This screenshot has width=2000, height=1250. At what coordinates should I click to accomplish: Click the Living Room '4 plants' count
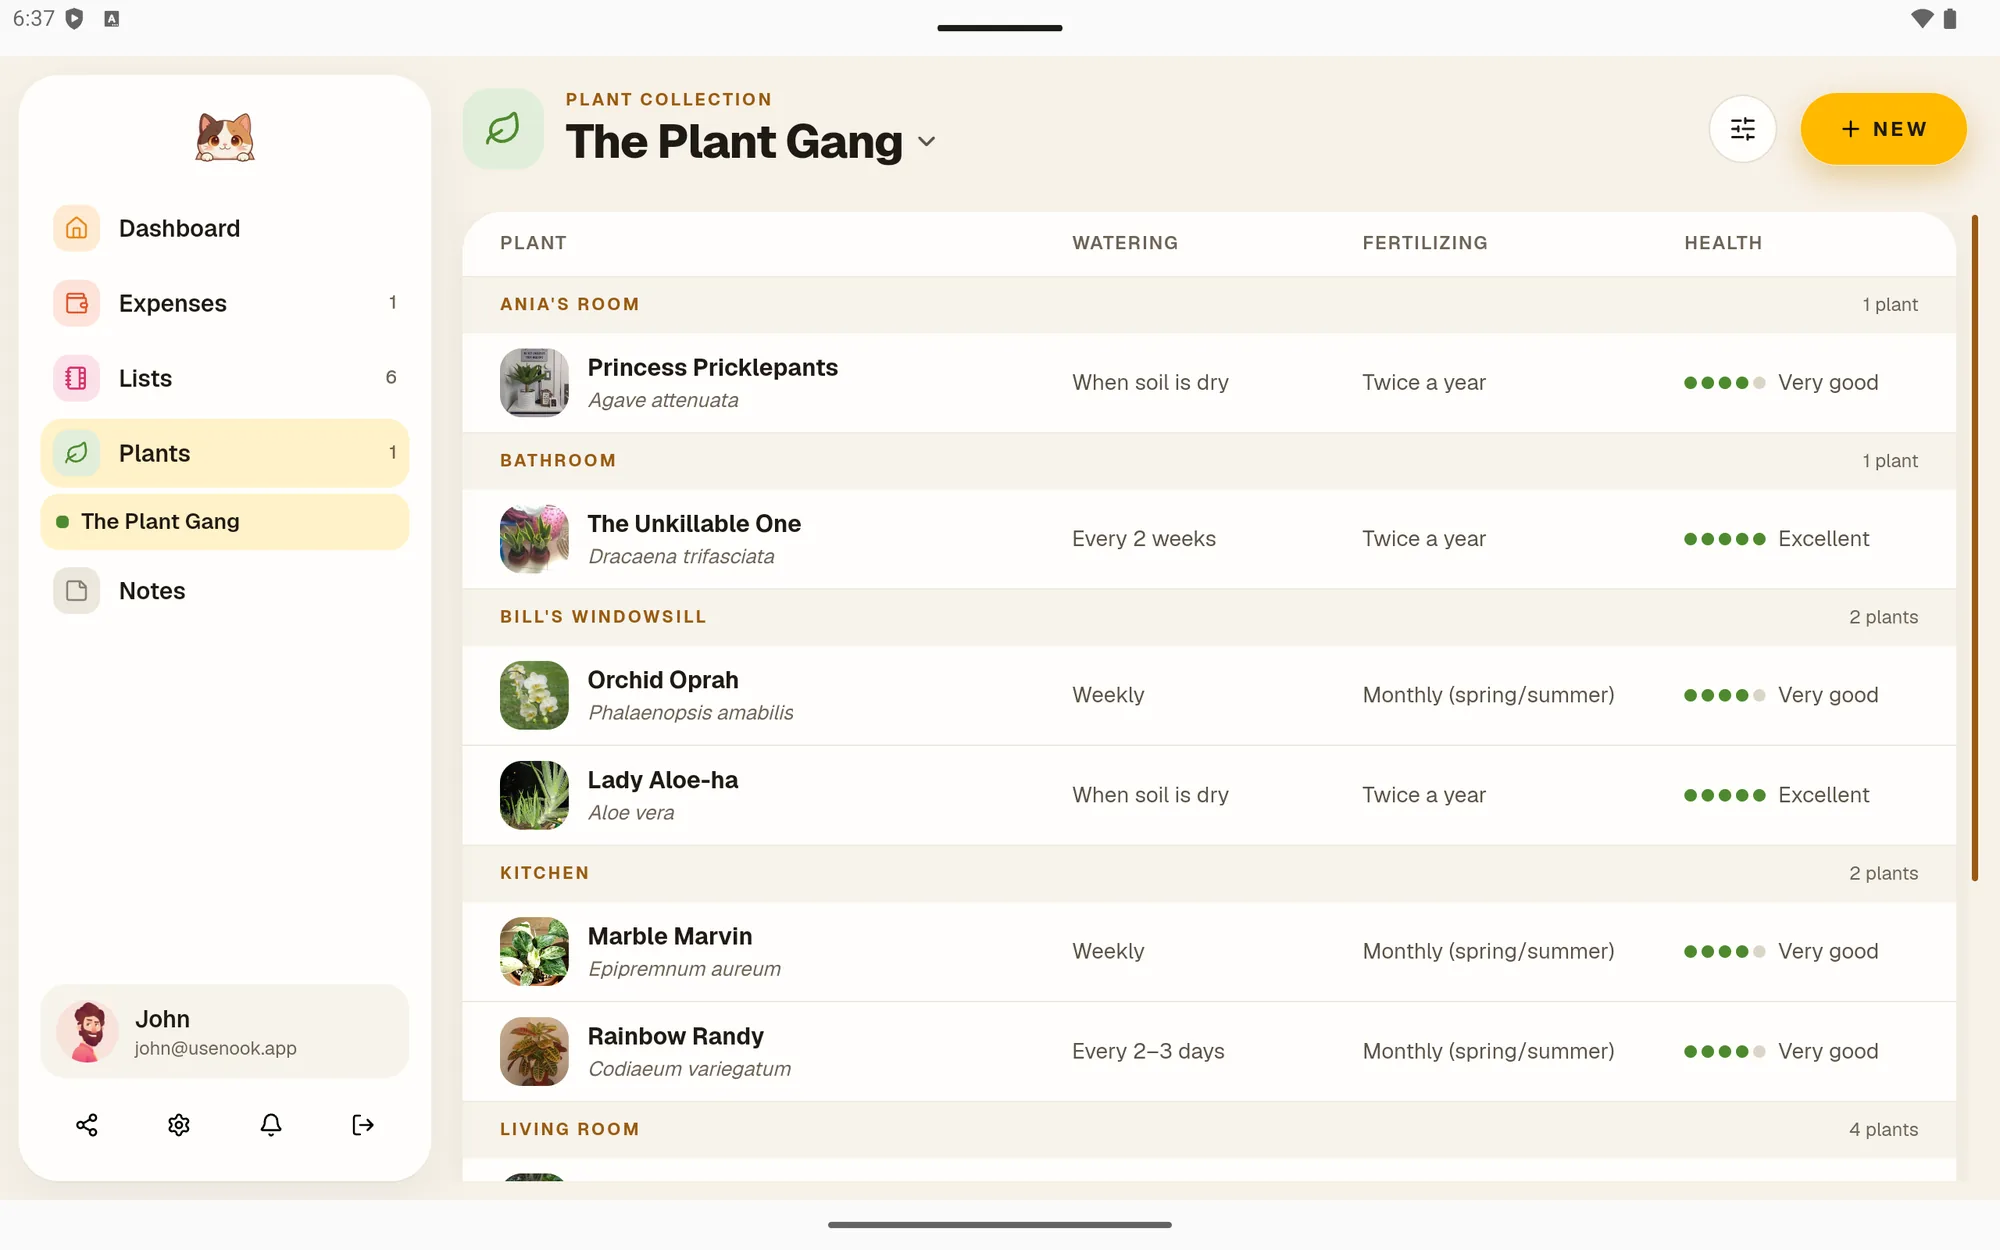point(1883,1129)
